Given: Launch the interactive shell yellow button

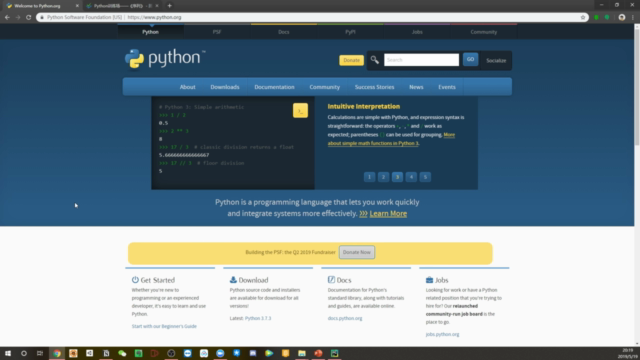Looking at the screenshot, I should [x=300, y=110].
